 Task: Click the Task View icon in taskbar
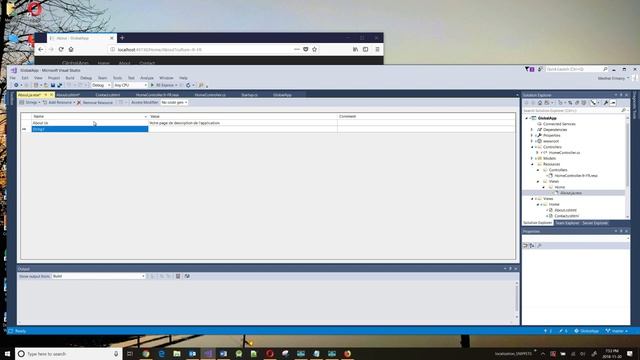130,354
